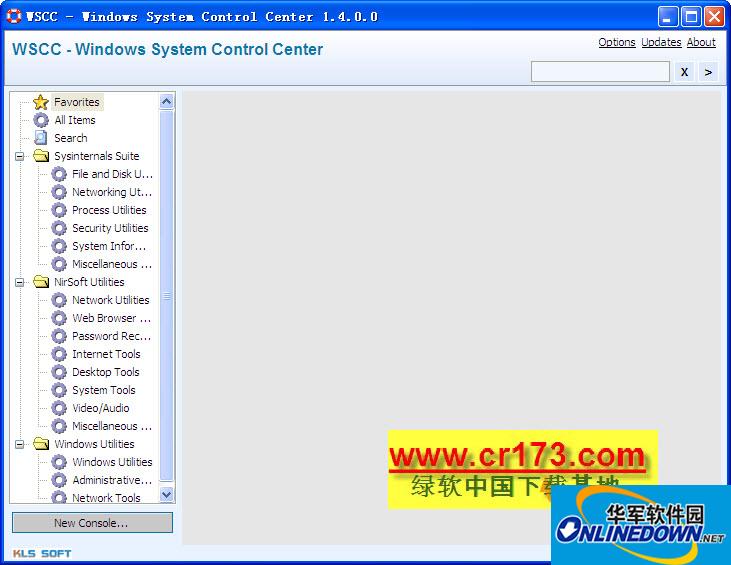Screen dimensions: 731x565
Task: Click gear icon of Sysinternals Miscellaneous item
Action: click(x=59, y=264)
